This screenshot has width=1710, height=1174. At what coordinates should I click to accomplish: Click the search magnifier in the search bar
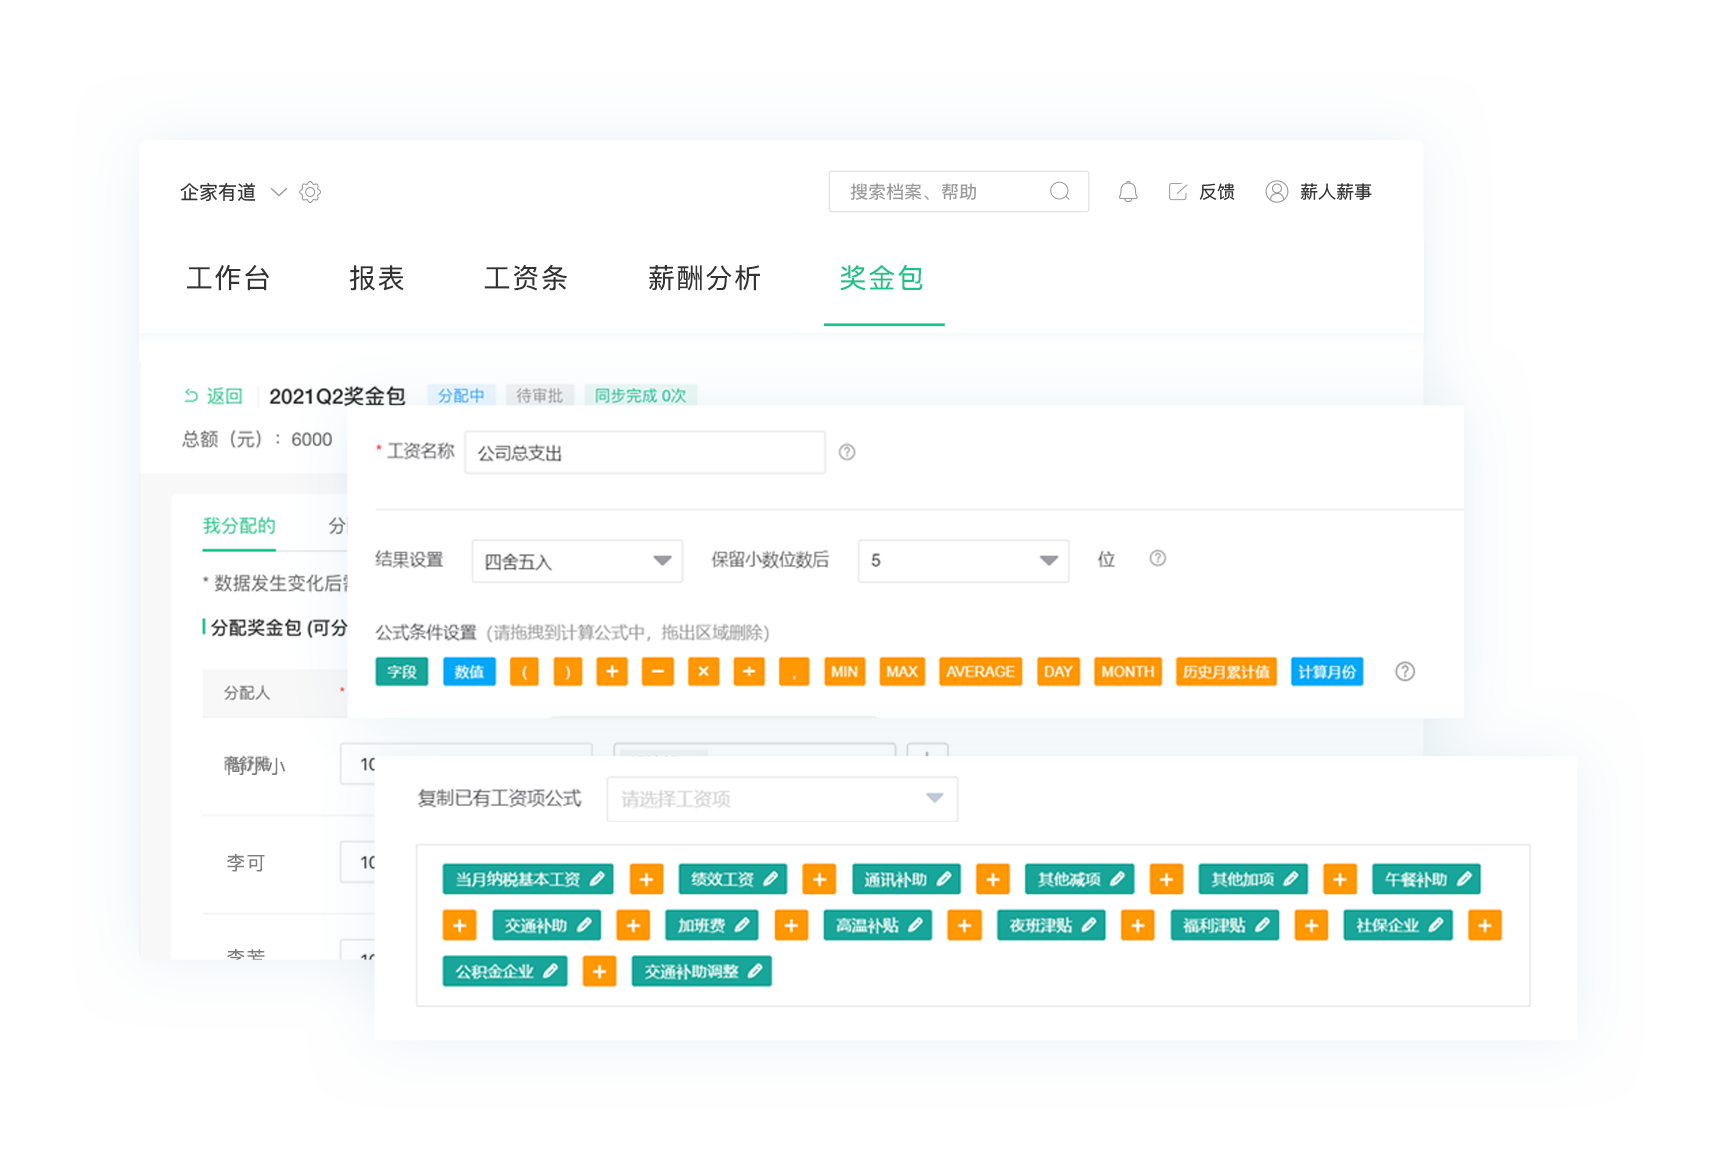click(x=1060, y=191)
